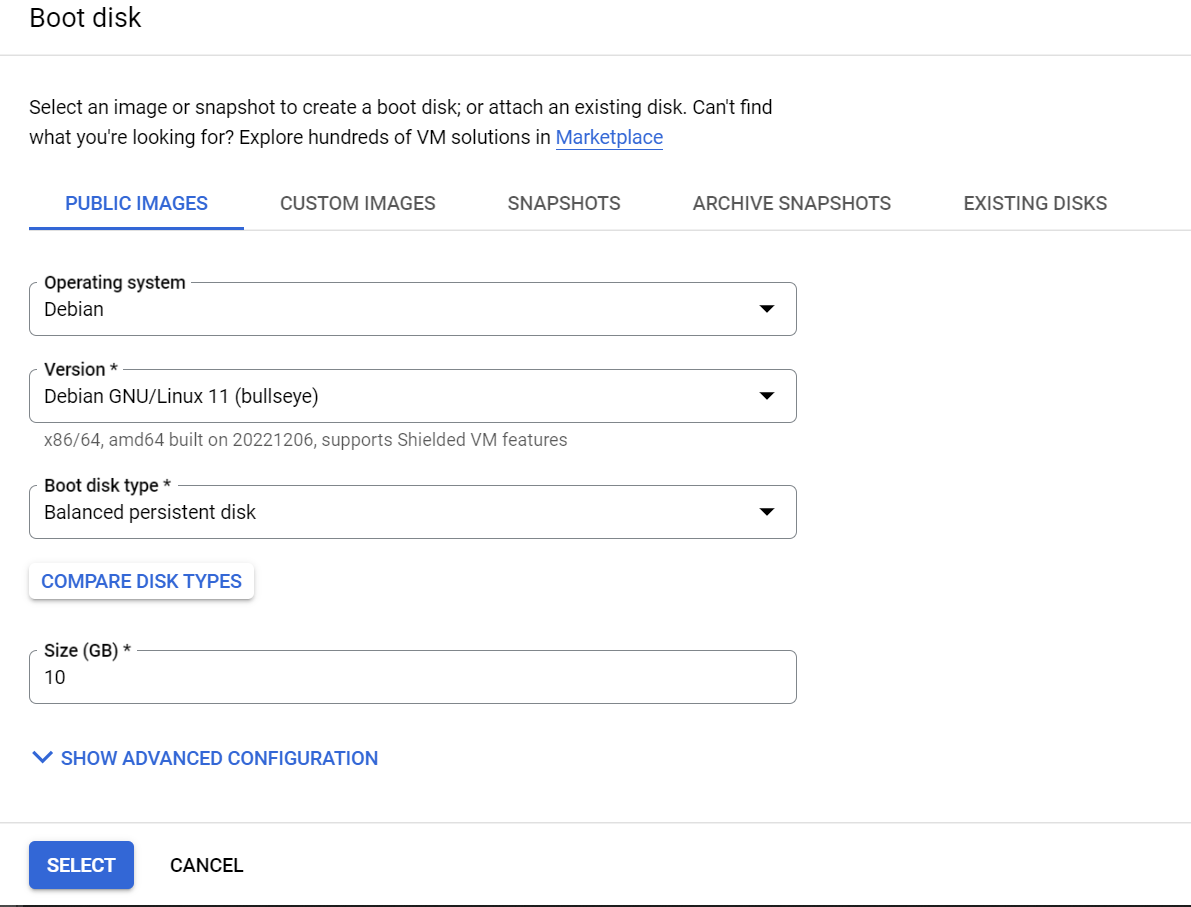Select the Existing Disks tab
The height and width of the screenshot is (907, 1191).
coord(1035,204)
